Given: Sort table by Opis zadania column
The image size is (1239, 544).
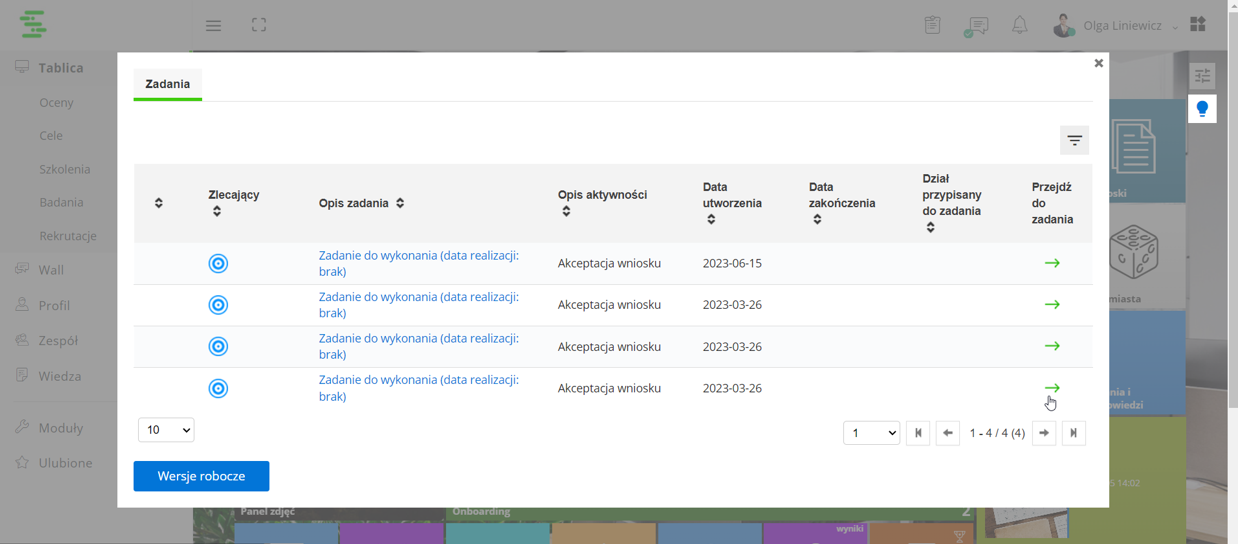Looking at the screenshot, I should 400,203.
